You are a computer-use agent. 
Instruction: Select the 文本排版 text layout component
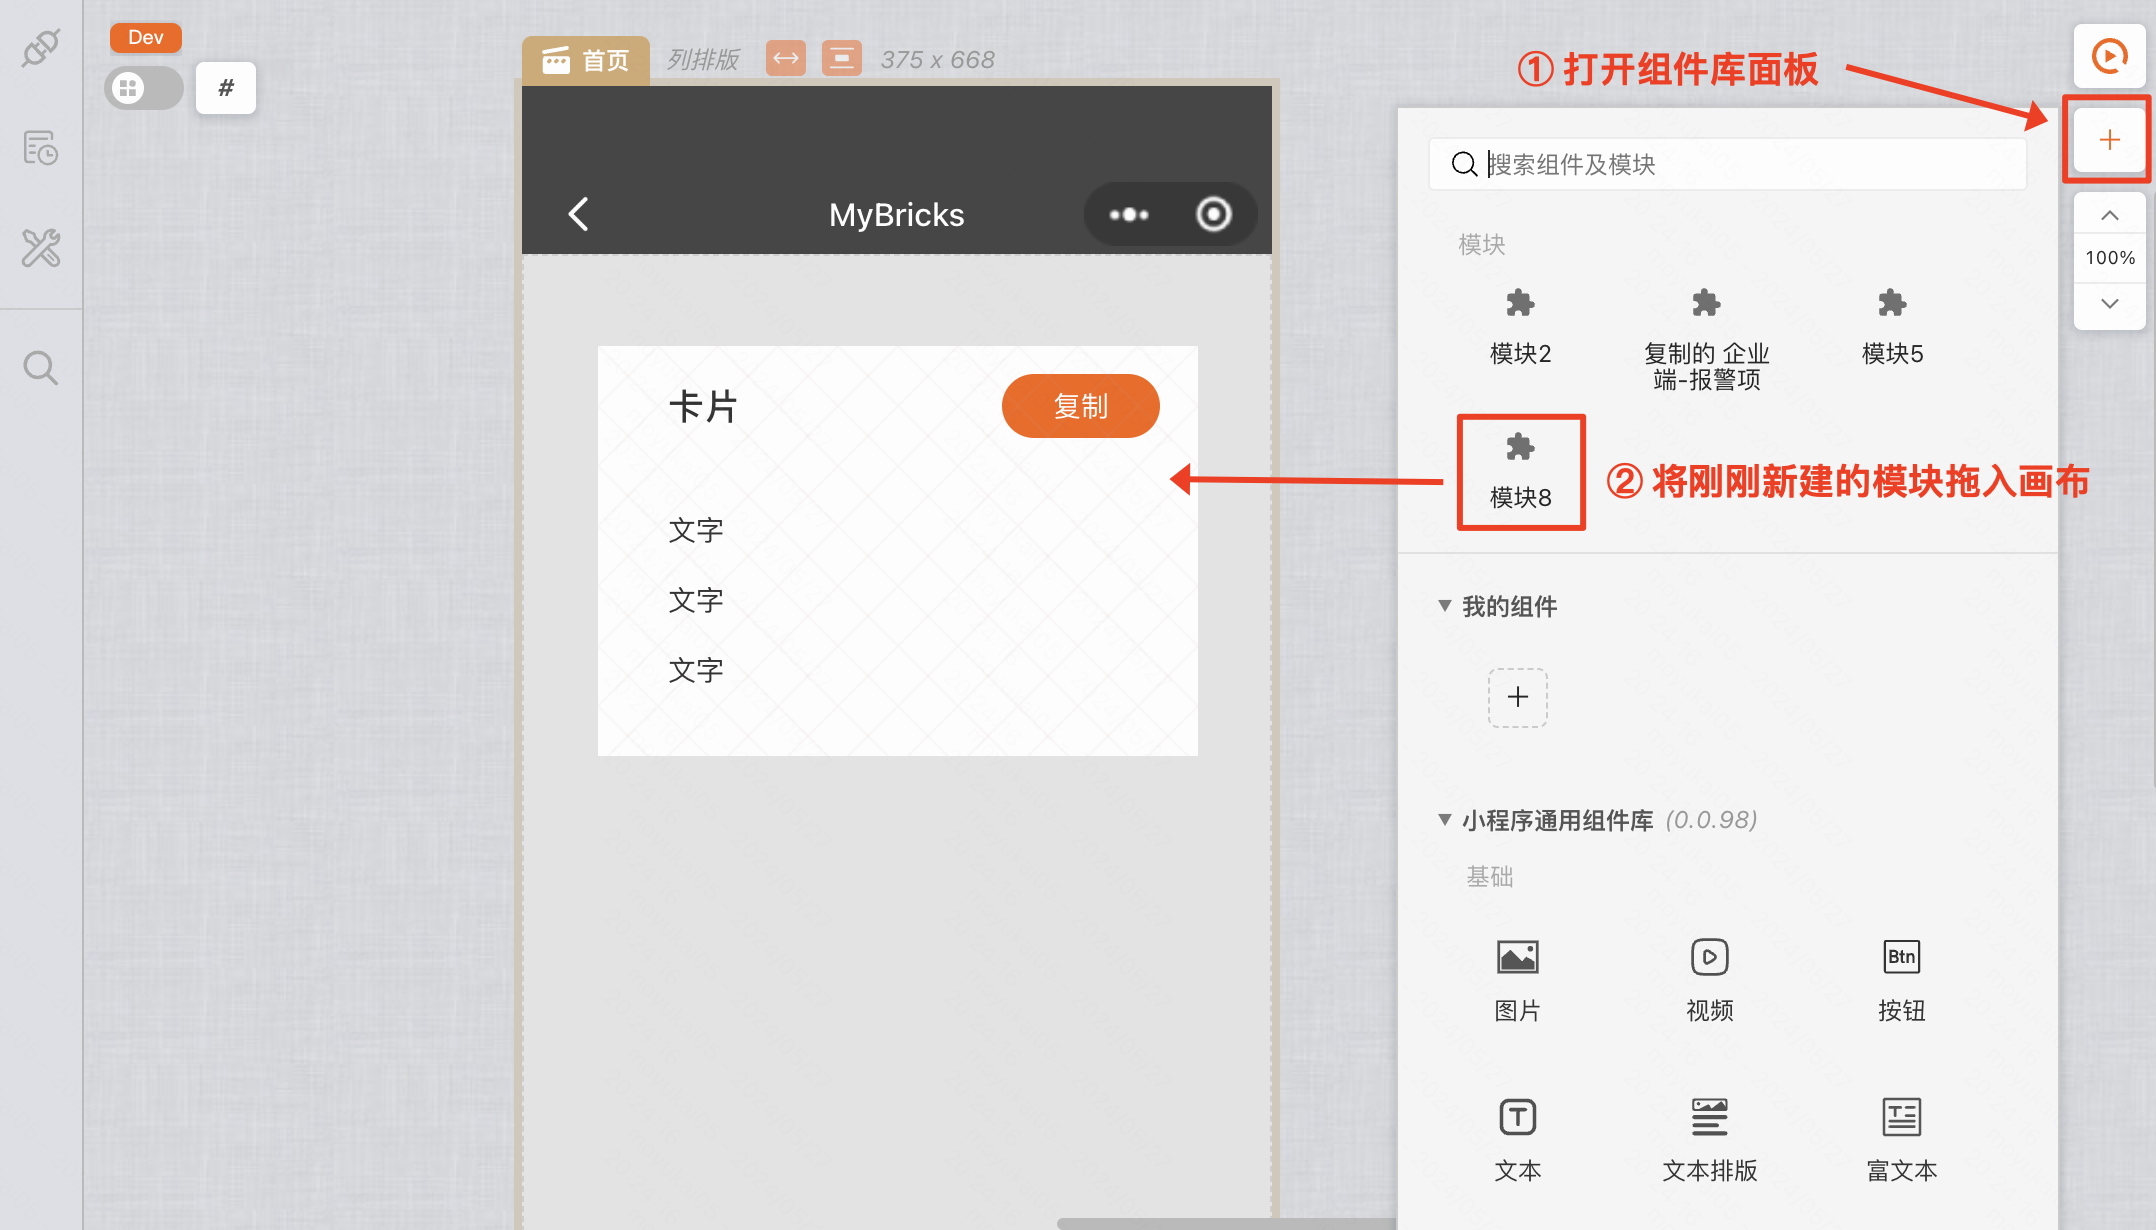[1710, 1140]
